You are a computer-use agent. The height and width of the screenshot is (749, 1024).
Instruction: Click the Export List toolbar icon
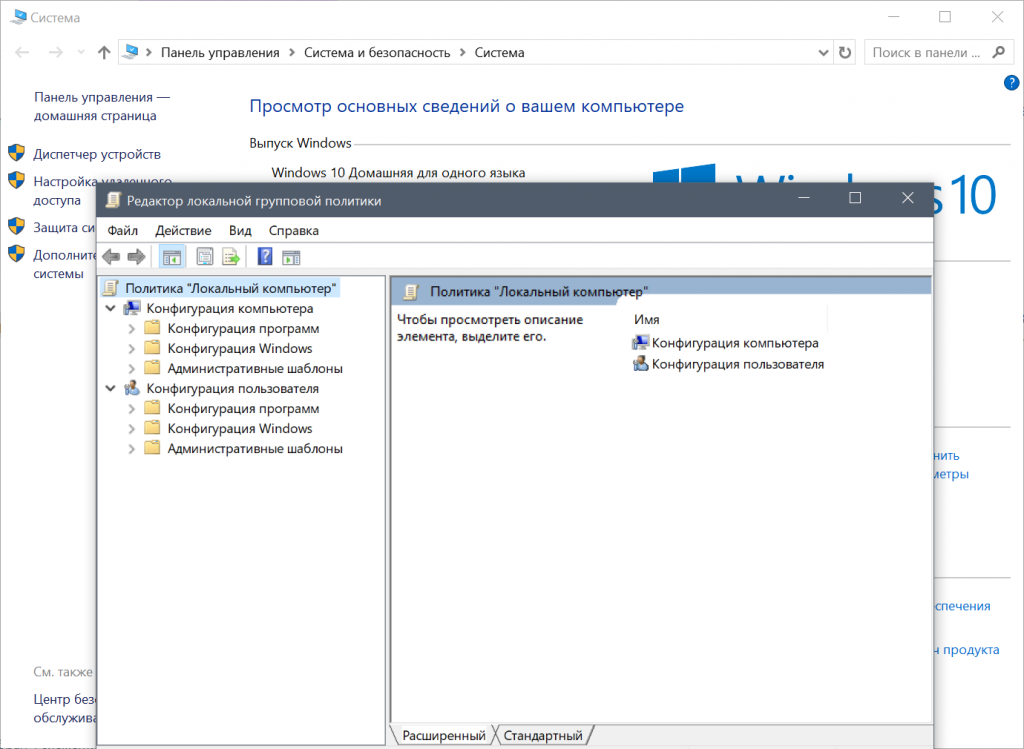pyautogui.click(x=231, y=257)
